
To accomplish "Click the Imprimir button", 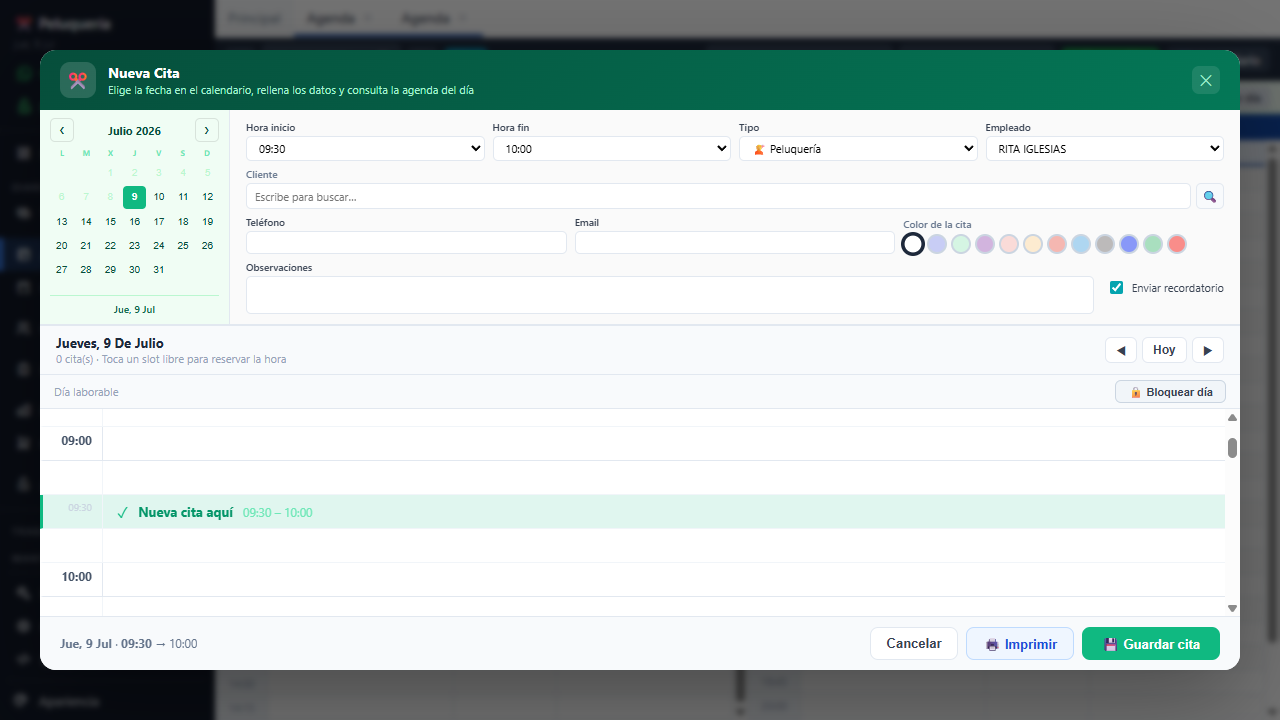I will point(1020,644).
